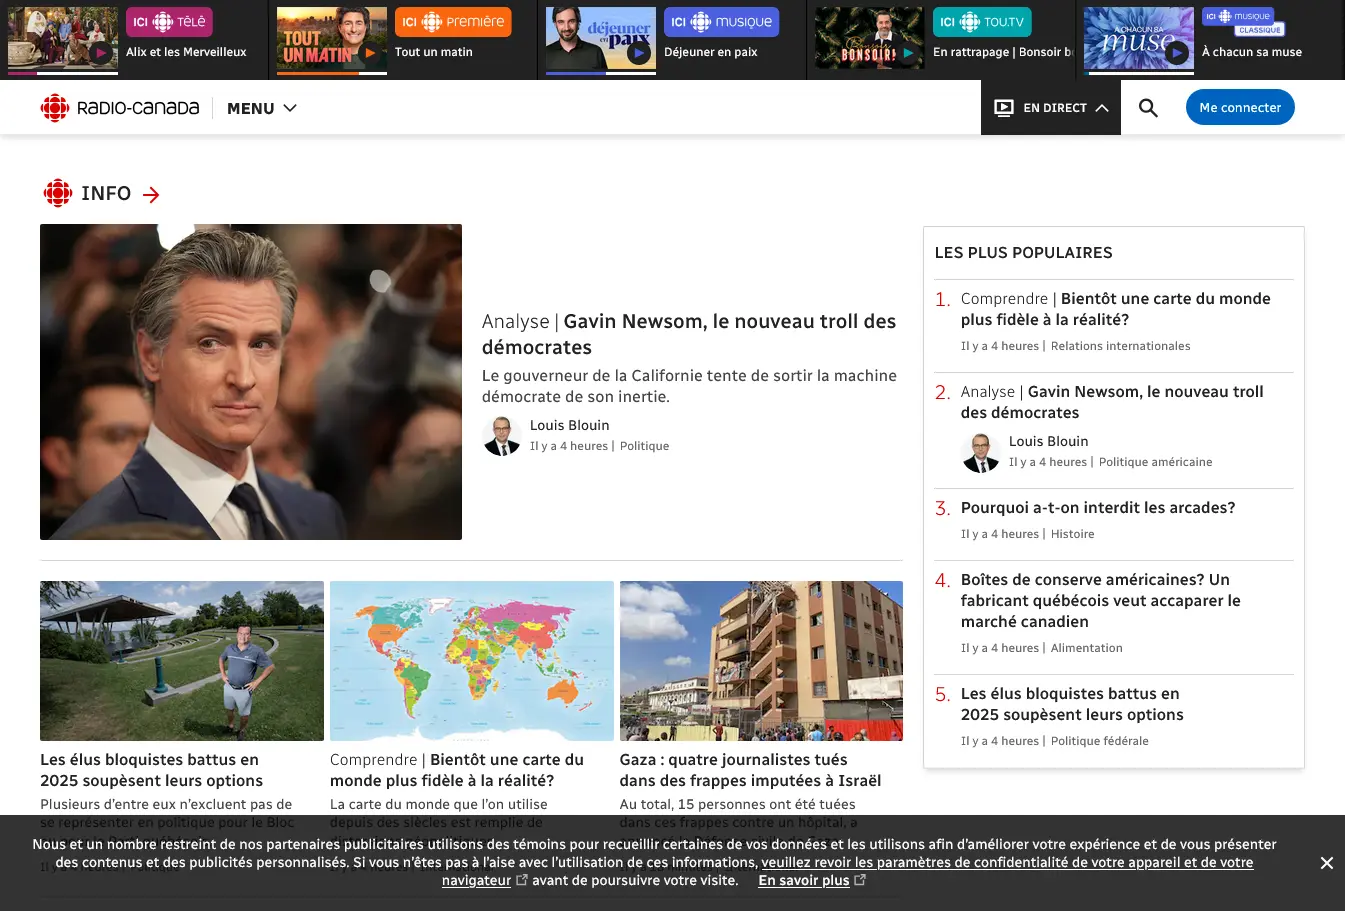Click Louis Blouin's author avatar in popular list

980,452
